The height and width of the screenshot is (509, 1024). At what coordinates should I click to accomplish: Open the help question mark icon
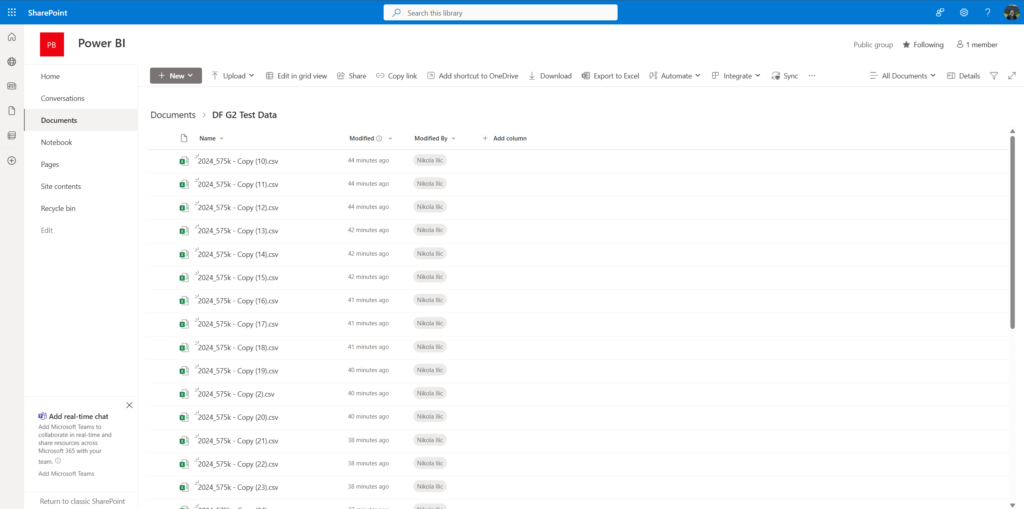(988, 12)
